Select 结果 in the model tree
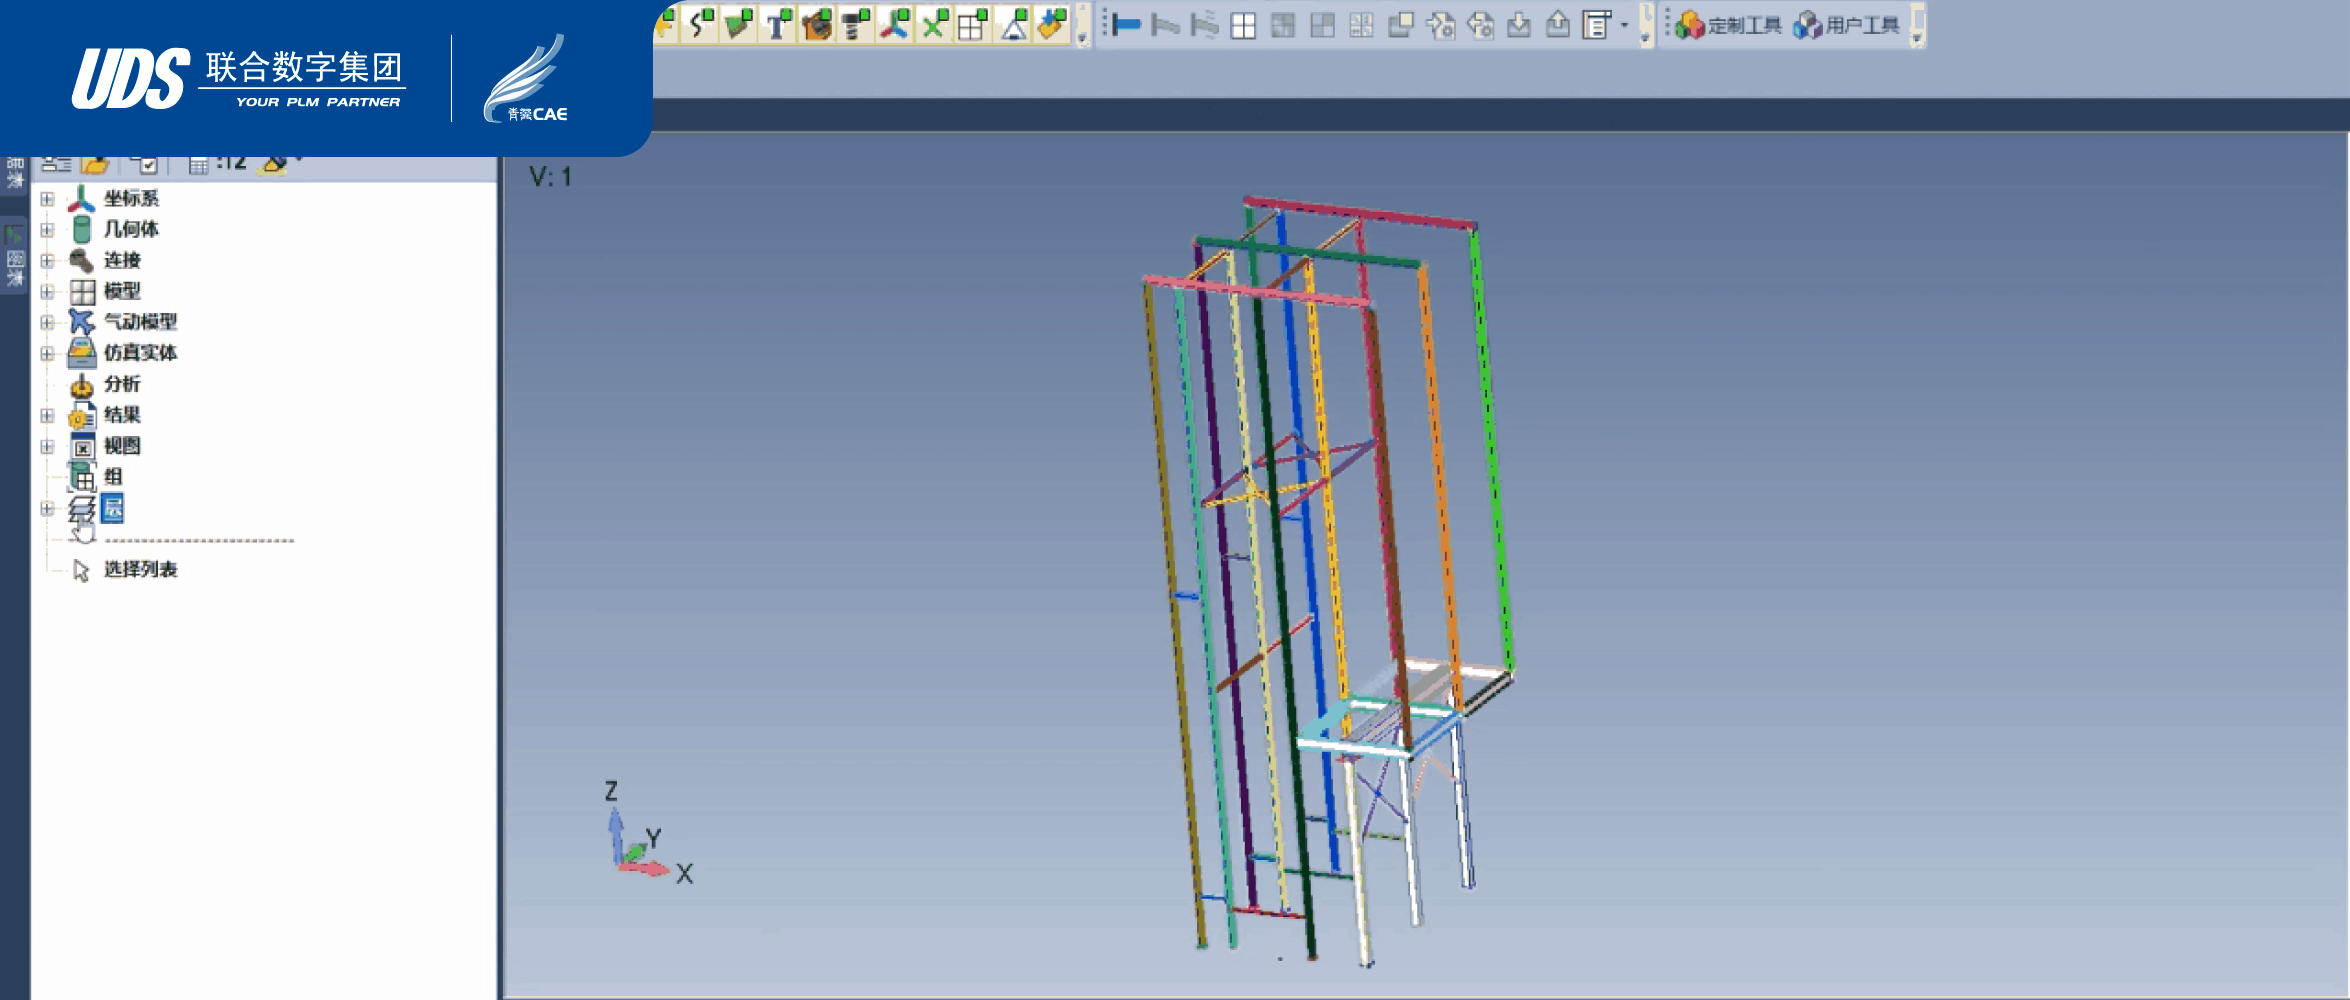Screen dimensions: 2350x1000 [122, 415]
